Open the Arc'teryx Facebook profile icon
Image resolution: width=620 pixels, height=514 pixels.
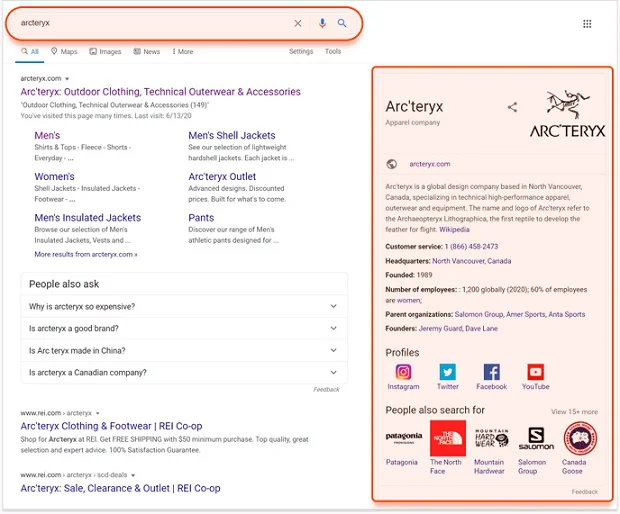(491, 372)
